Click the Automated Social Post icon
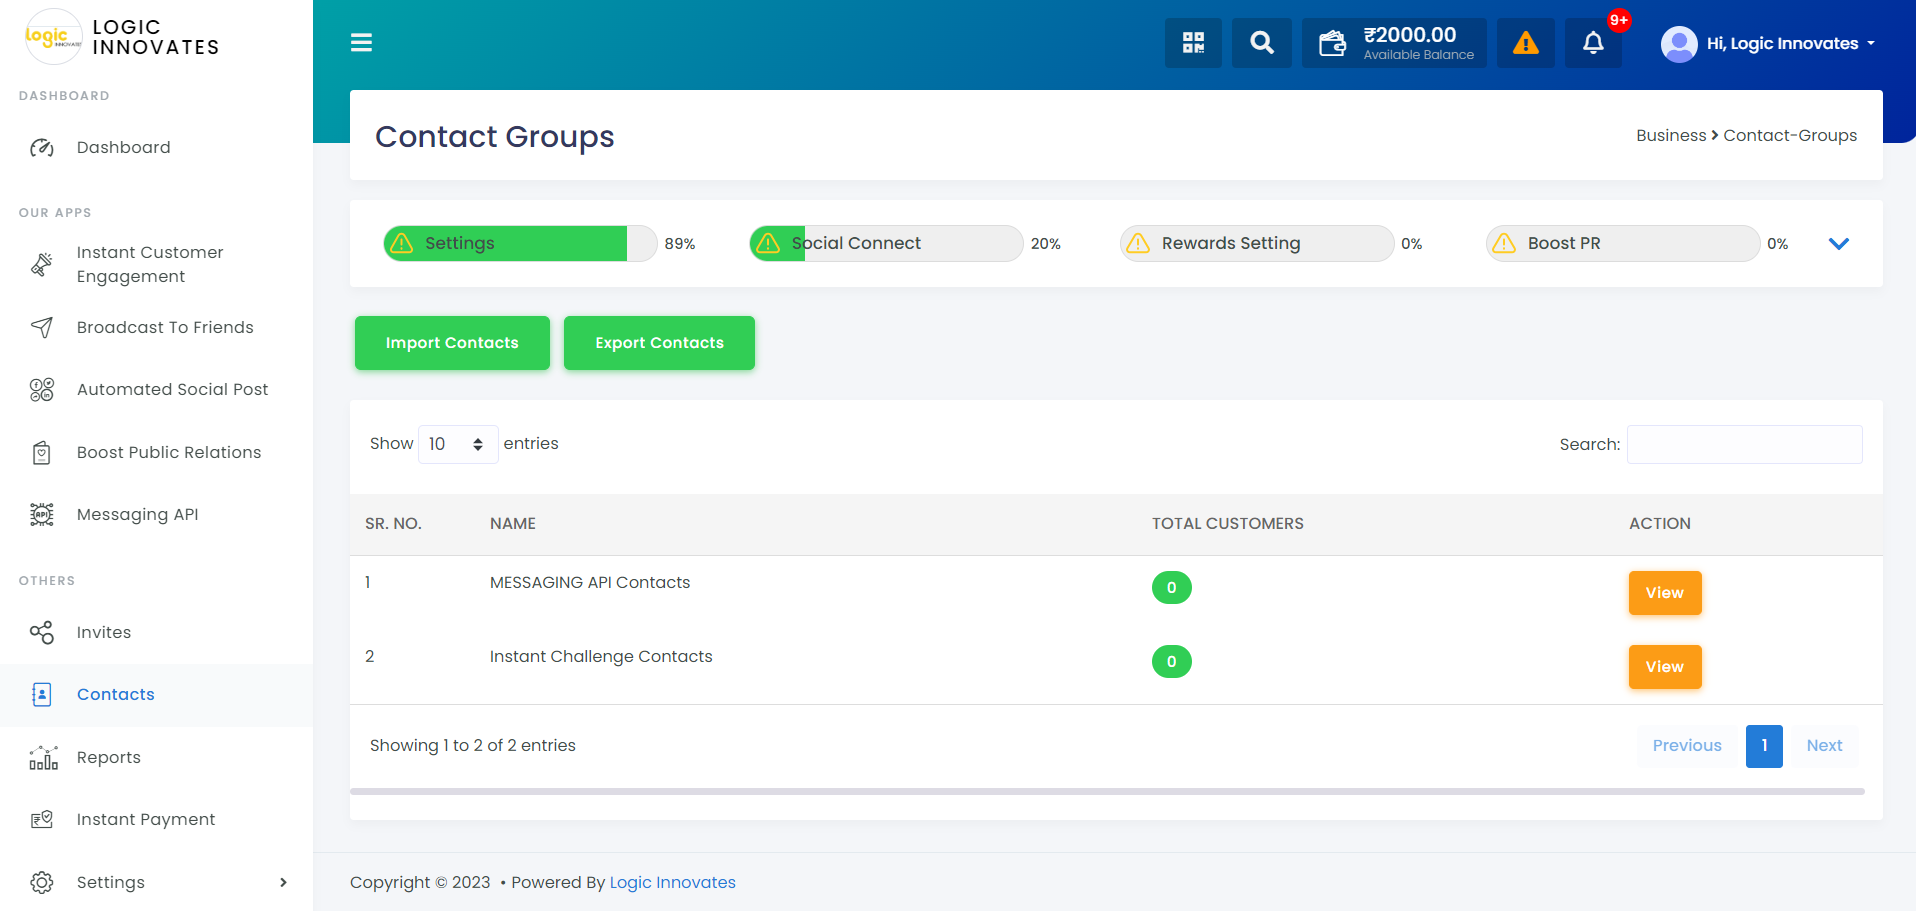Viewport: 1916px width, 911px height. pos(42,390)
